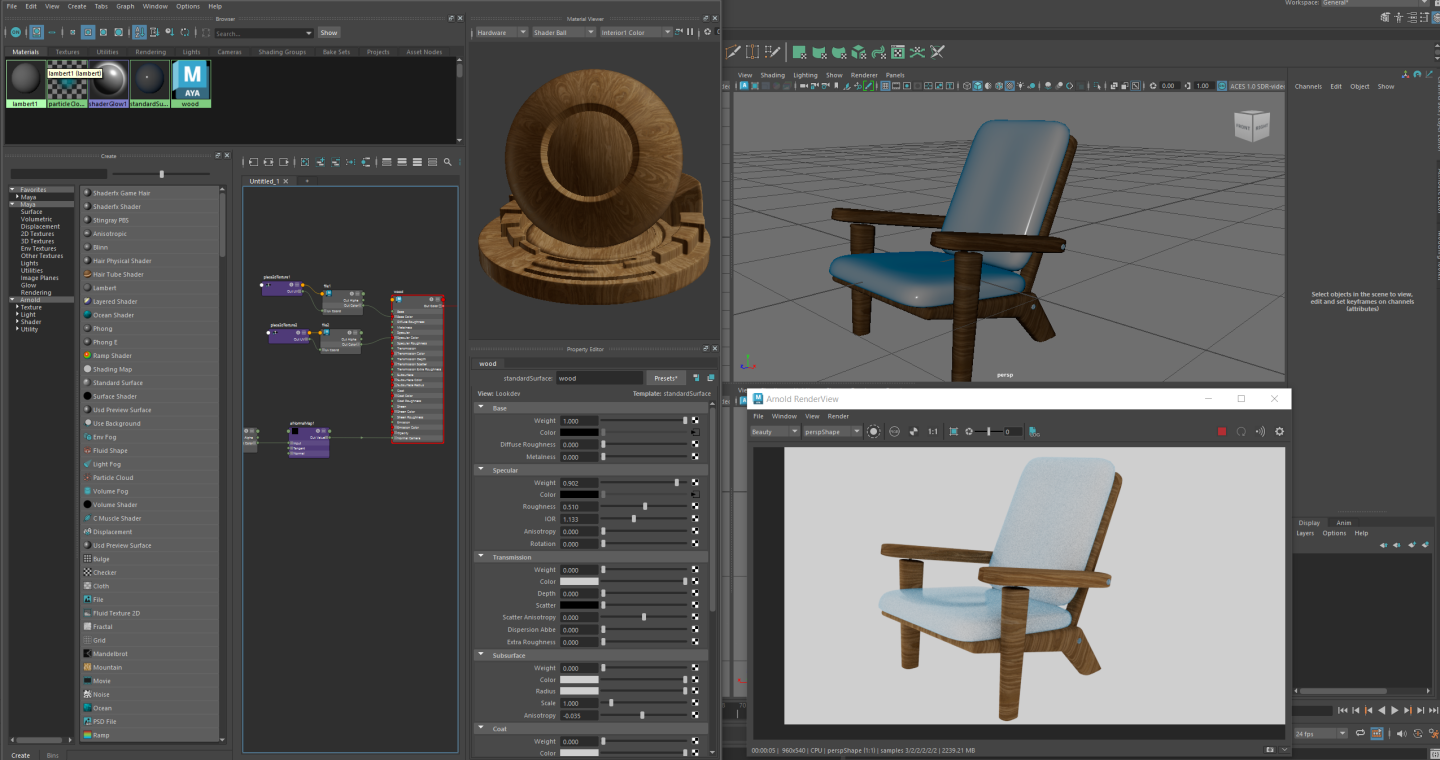Open the Graph menu in Hypershade
The width and height of the screenshot is (1440, 760).
point(125,6)
